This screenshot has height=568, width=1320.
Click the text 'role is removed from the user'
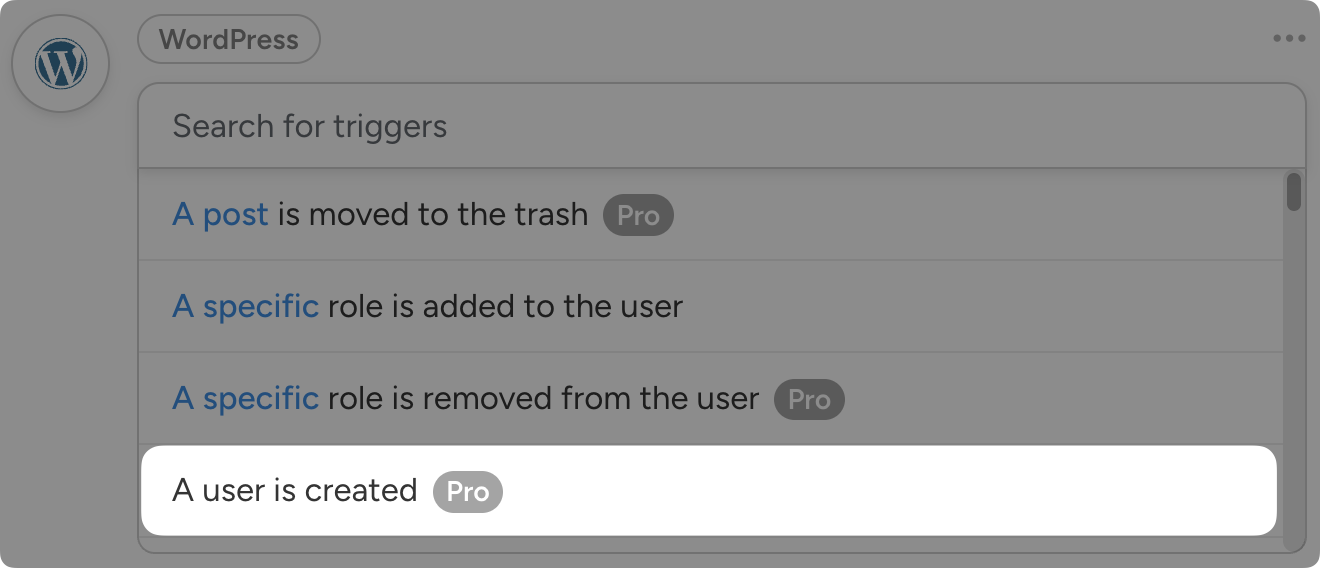(543, 399)
